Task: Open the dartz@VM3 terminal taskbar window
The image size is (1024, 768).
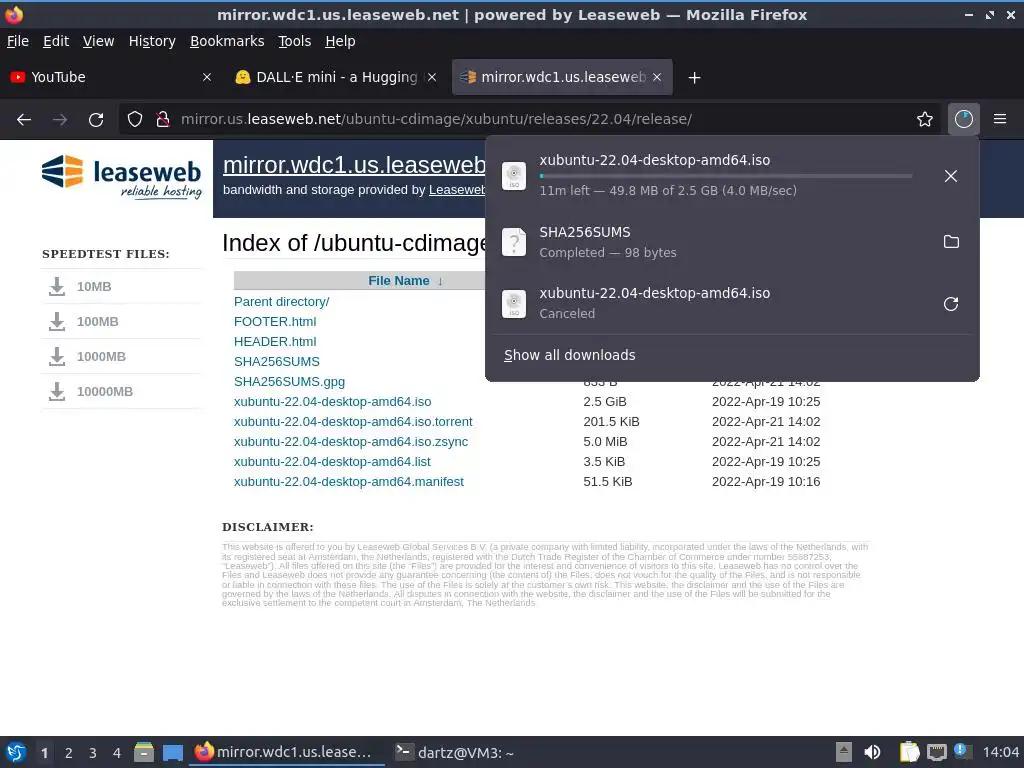Action: pyautogui.click(x=456, y=752)
